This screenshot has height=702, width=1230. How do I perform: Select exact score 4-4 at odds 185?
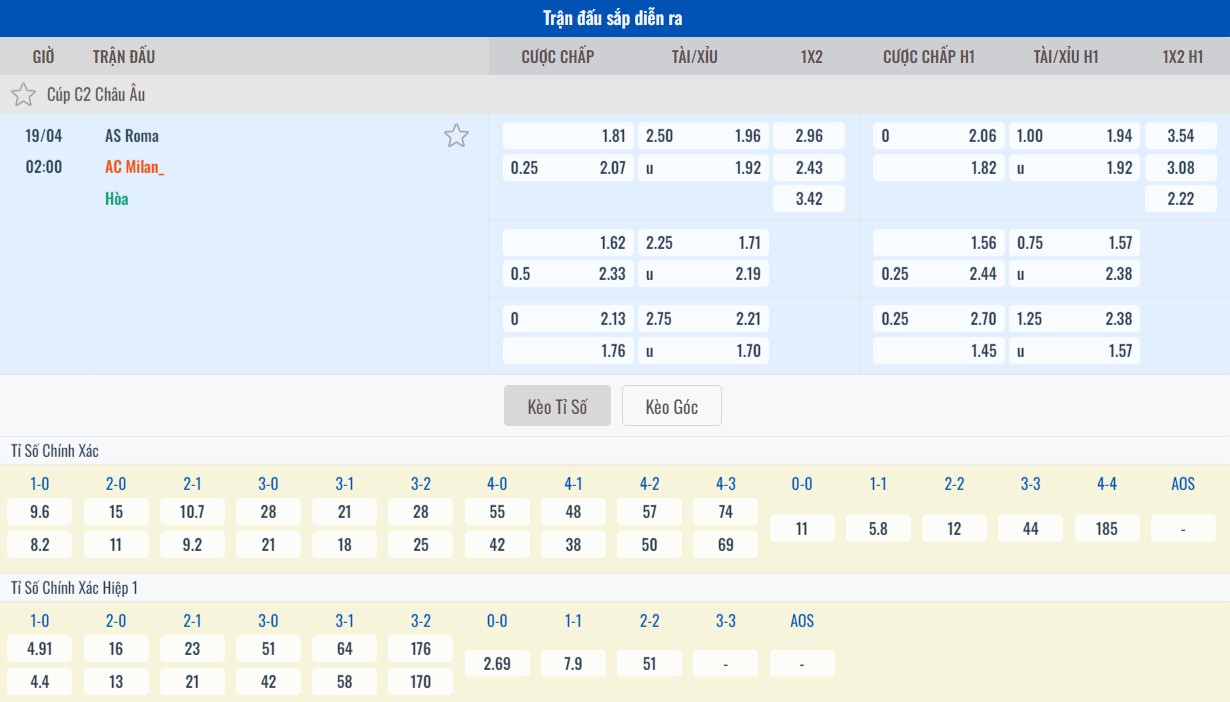pyautogui.click(x=1107, y=528)
